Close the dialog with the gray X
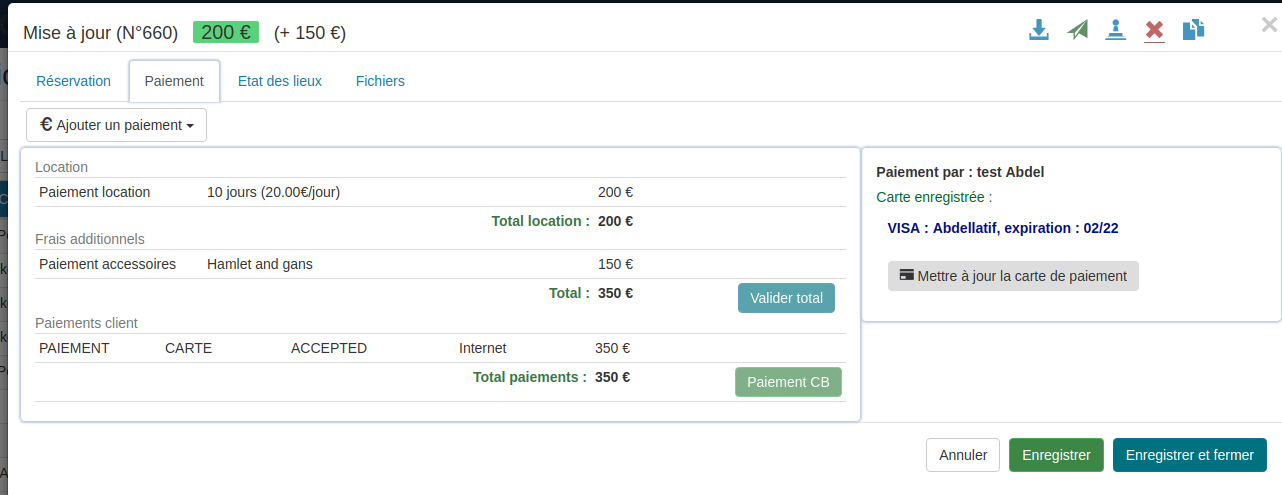Image resolution: width=1282 pixels, height=495 pixels. pos(1269,25)
